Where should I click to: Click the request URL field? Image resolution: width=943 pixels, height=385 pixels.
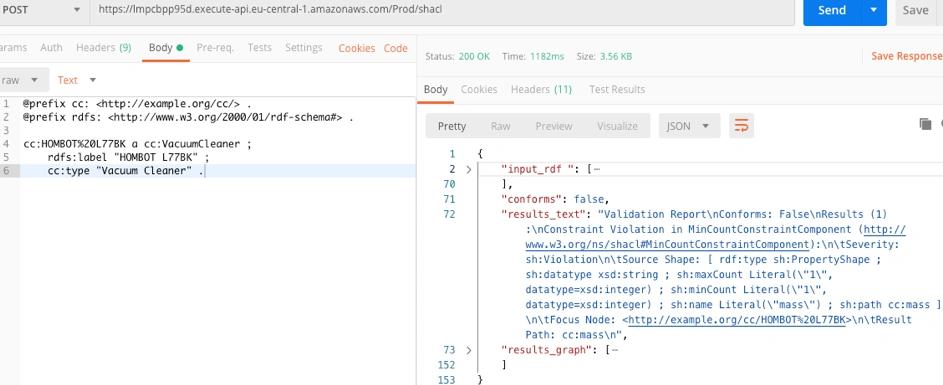(x=442, y=10)
